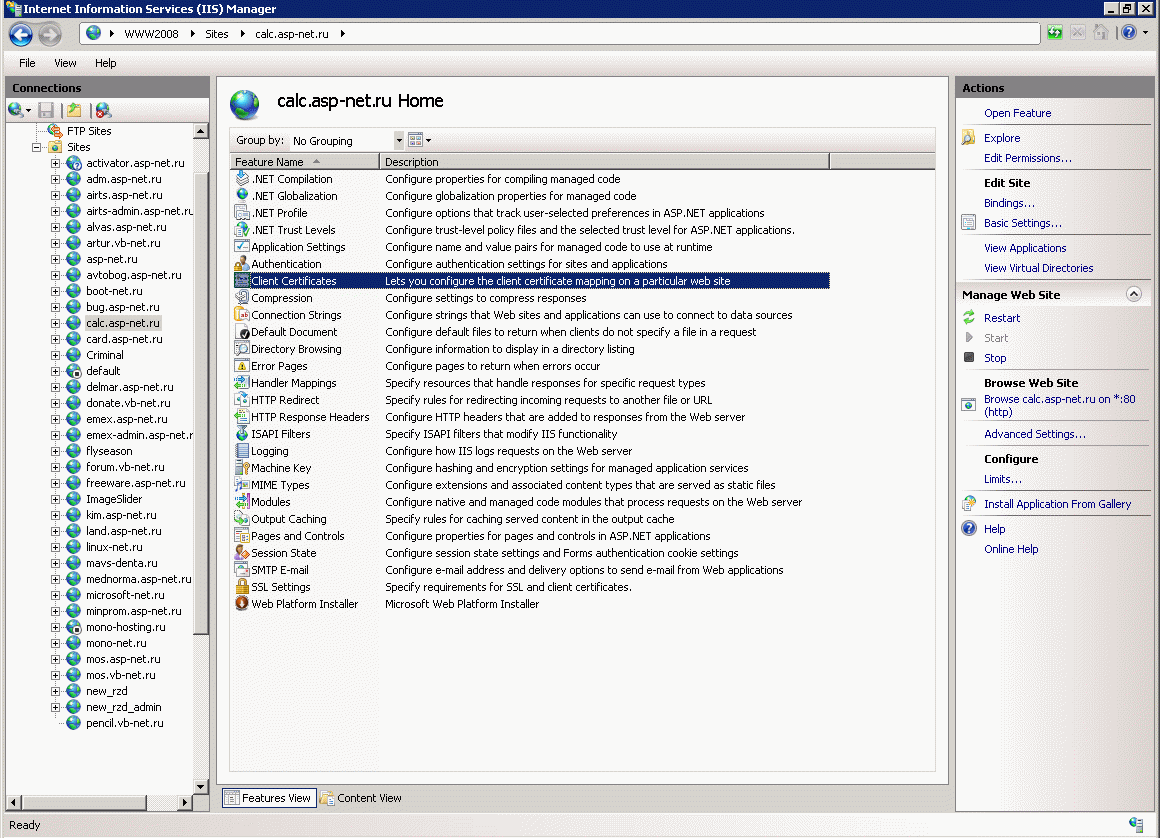Viewport: 1160px width, 838px height.
Task: Open the SSL Settings lock icon
Action: (242, 587)
